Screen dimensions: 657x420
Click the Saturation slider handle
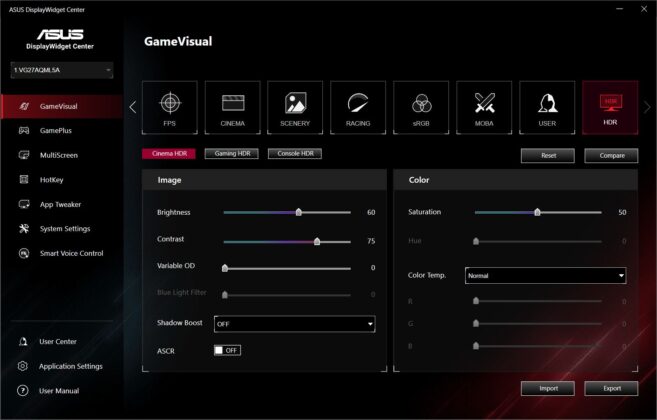[x=537, y=212]
